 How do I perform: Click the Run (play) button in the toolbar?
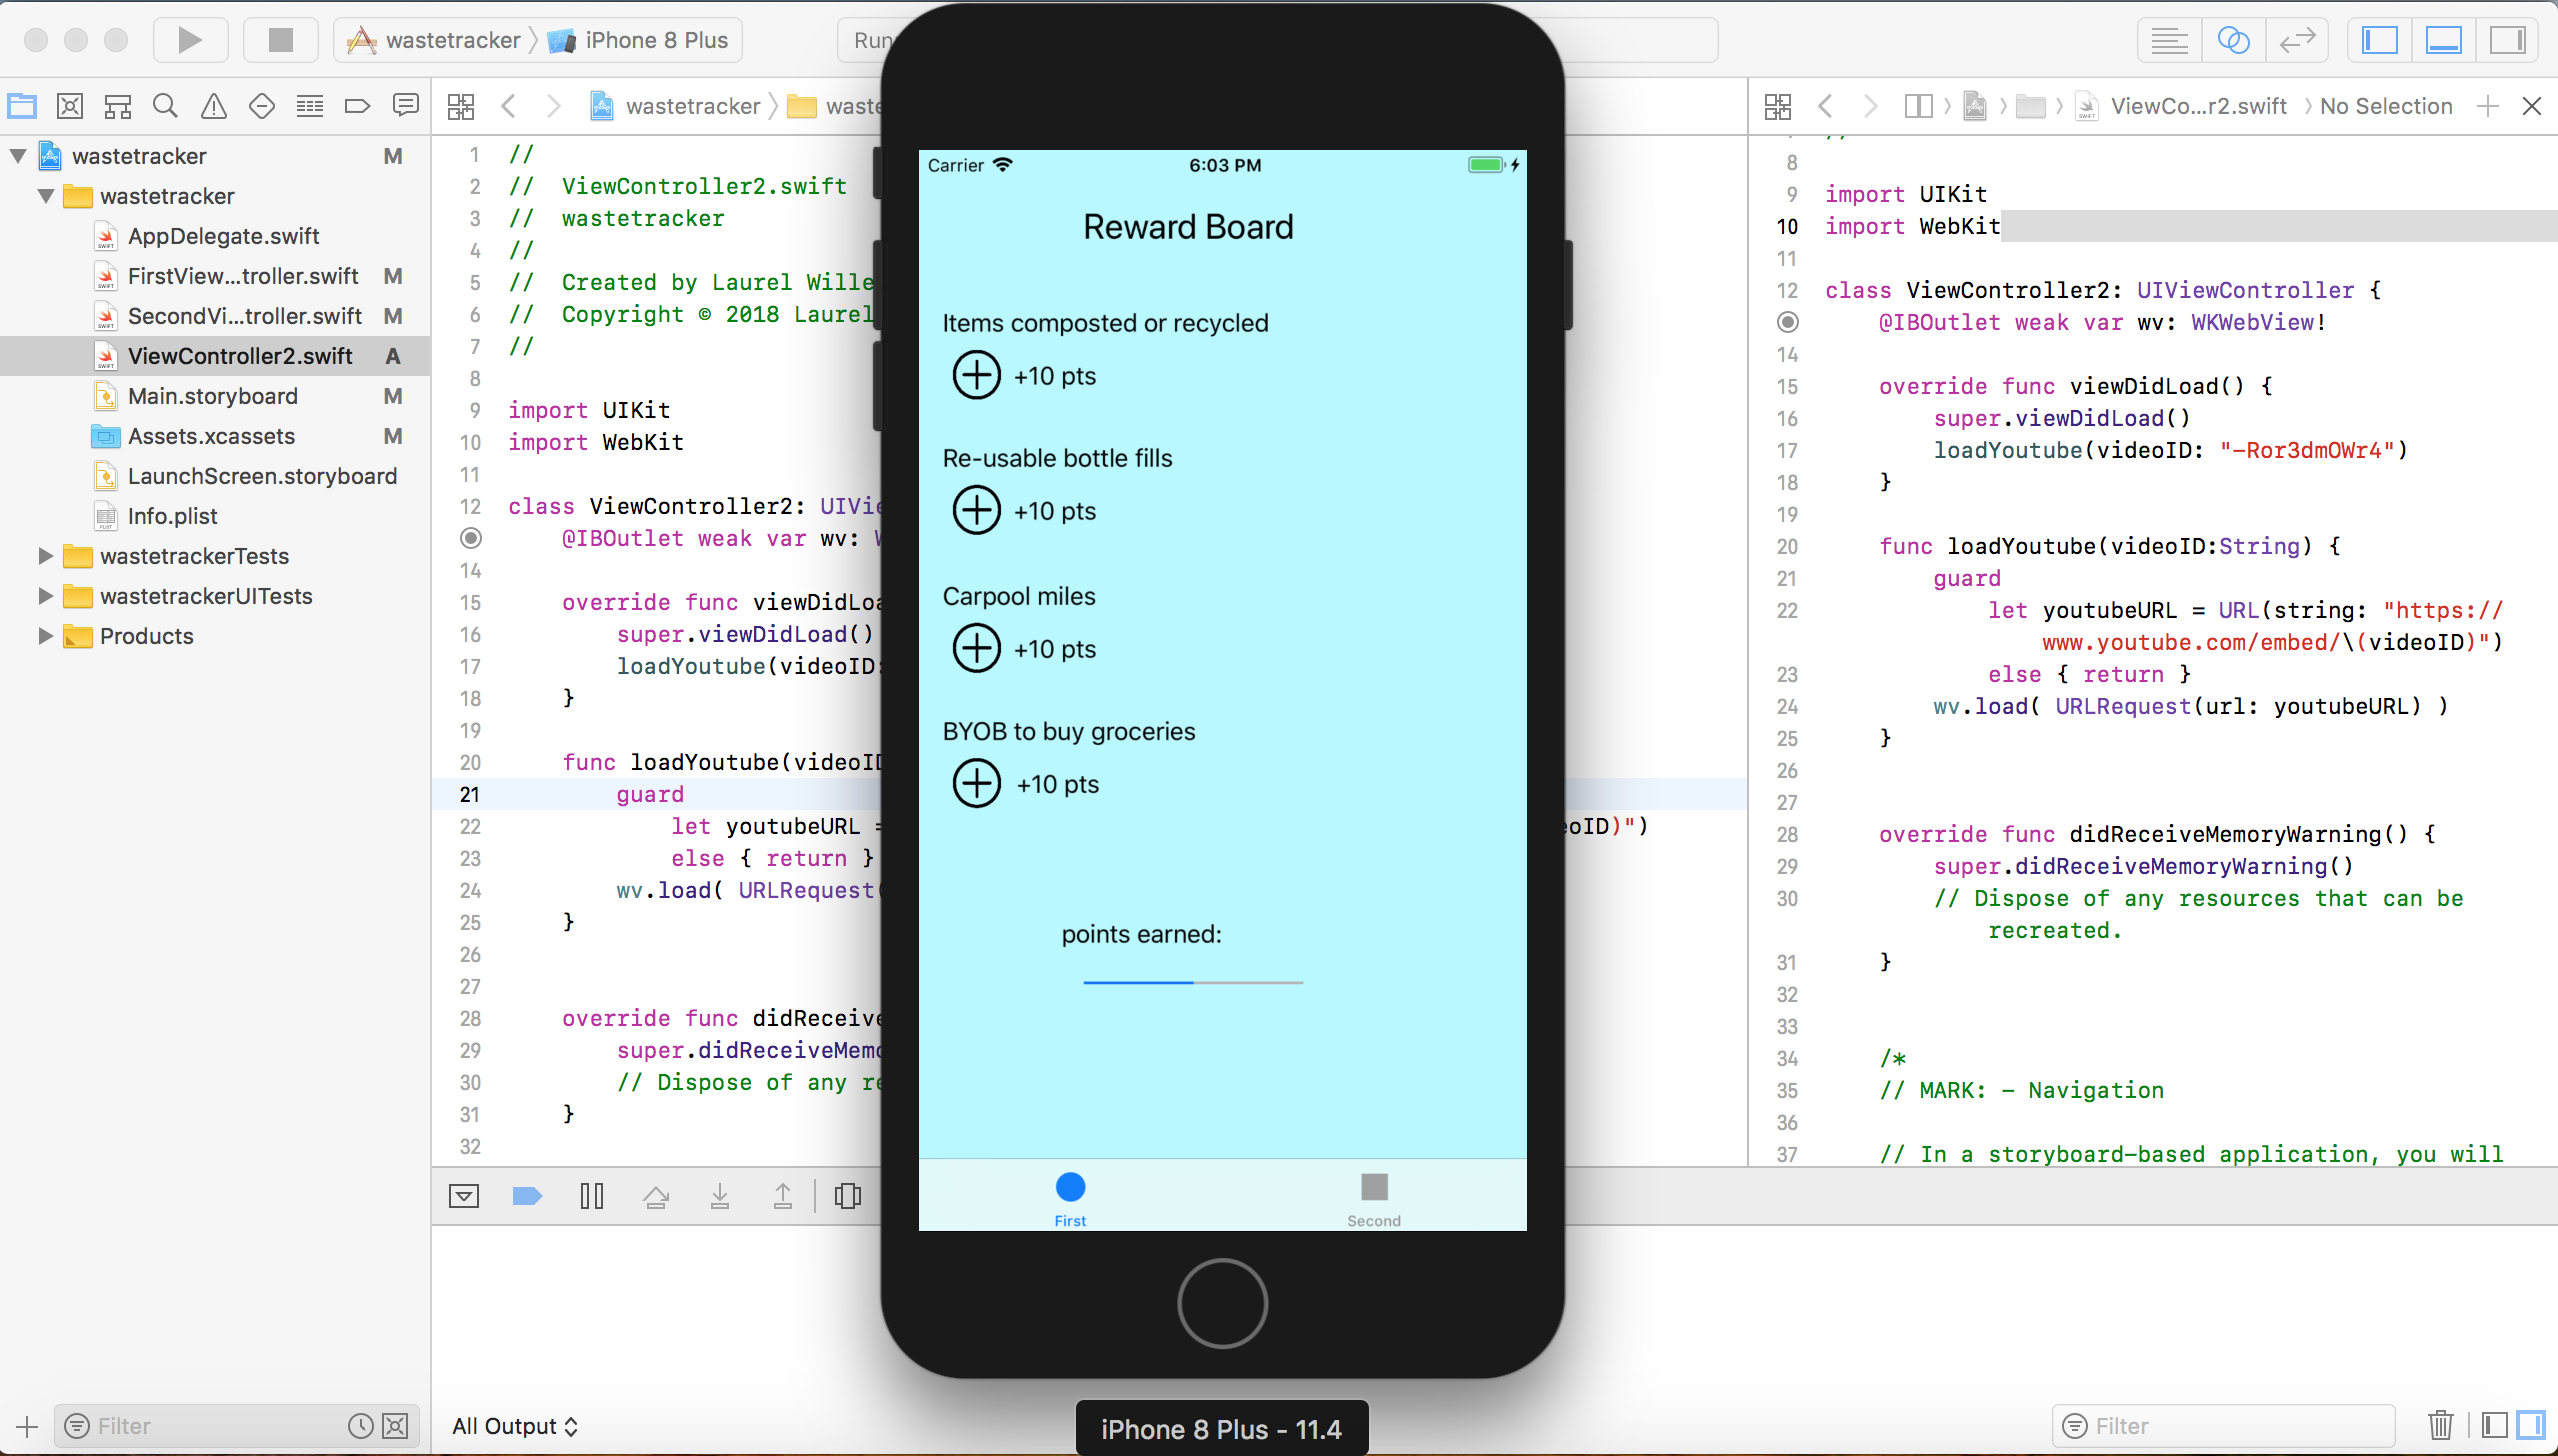pyautogui.click(x=190, y=40)
